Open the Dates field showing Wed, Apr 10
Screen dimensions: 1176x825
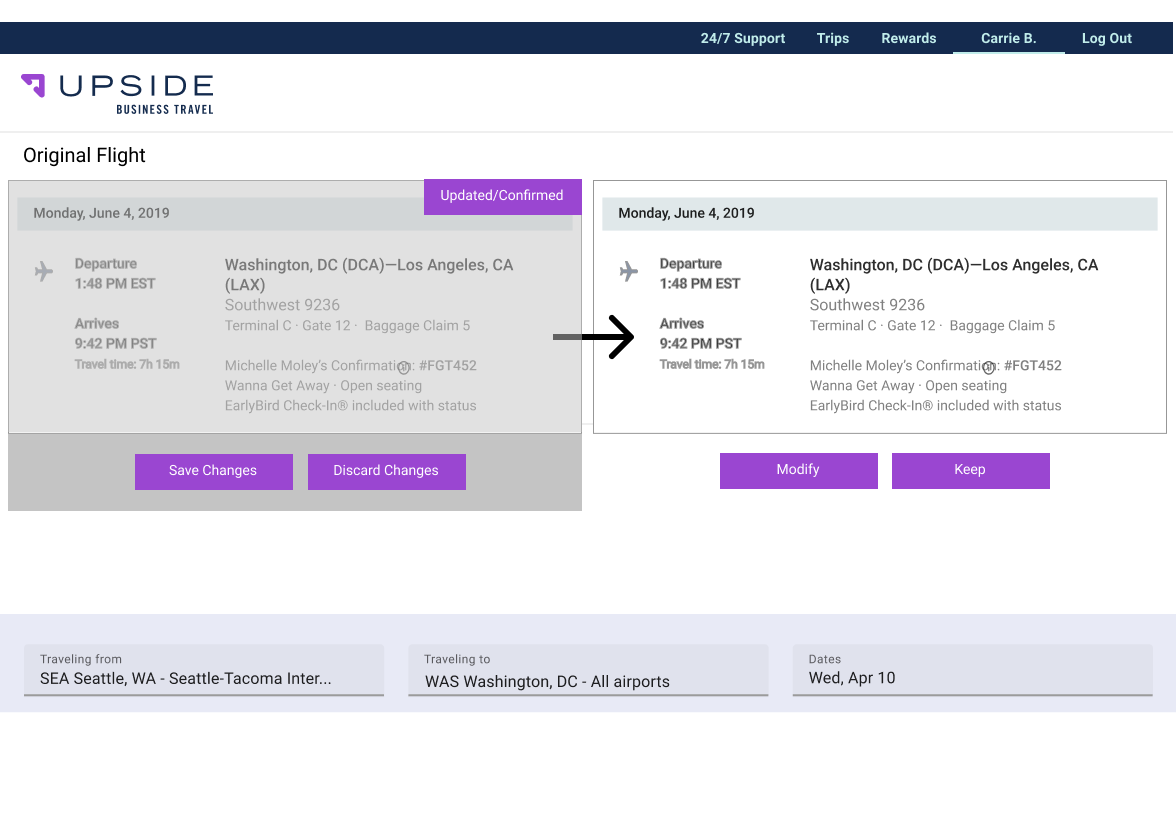(973, 670)
